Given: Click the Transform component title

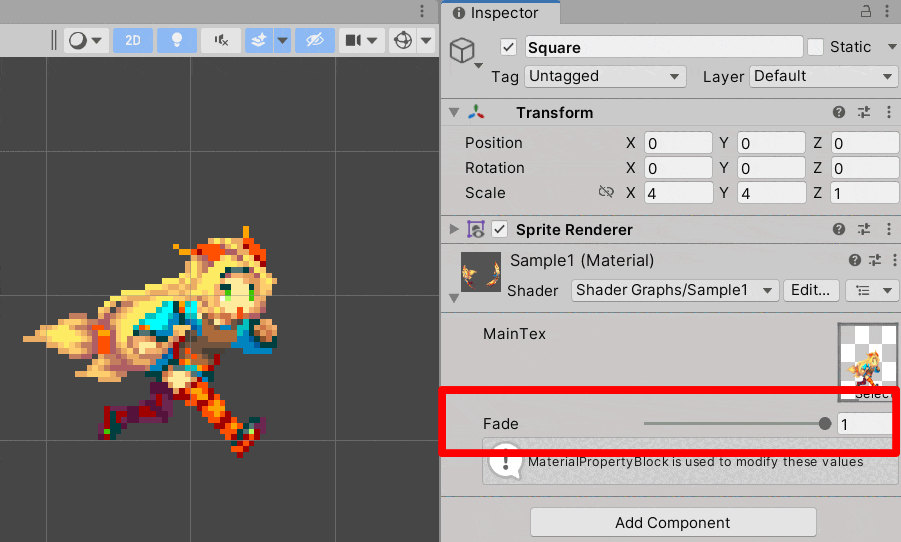Looking at the screenshot, I should click(x=555, y=113).
